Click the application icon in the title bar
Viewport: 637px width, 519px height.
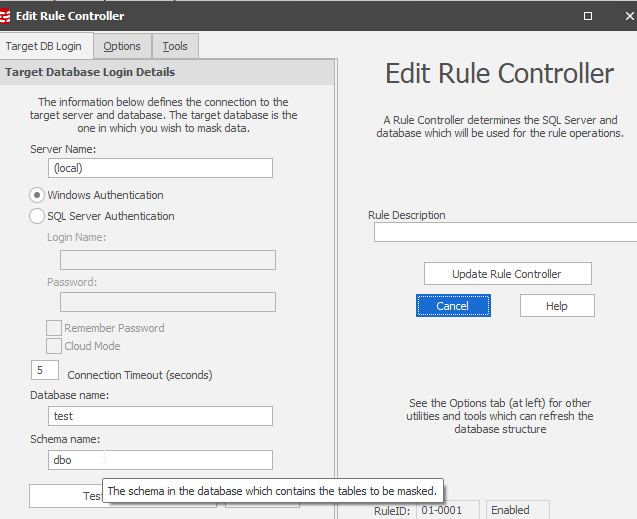click(x=6, y=16)
